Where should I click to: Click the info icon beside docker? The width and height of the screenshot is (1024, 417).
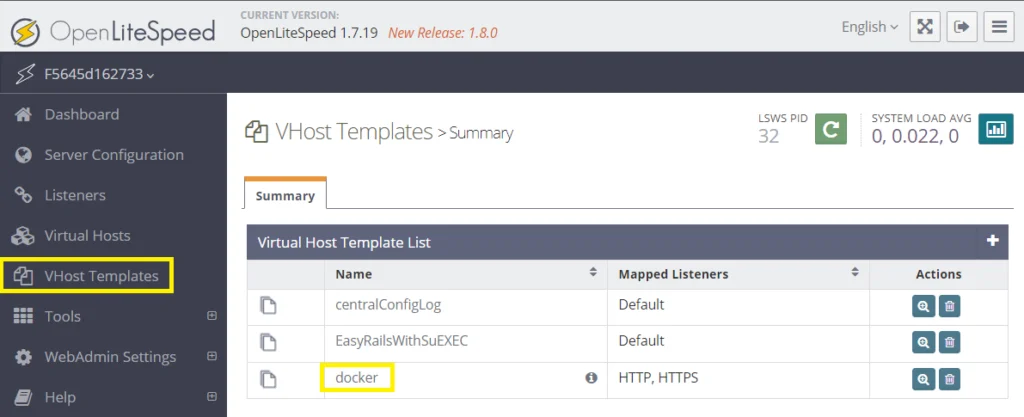[592, 378]
